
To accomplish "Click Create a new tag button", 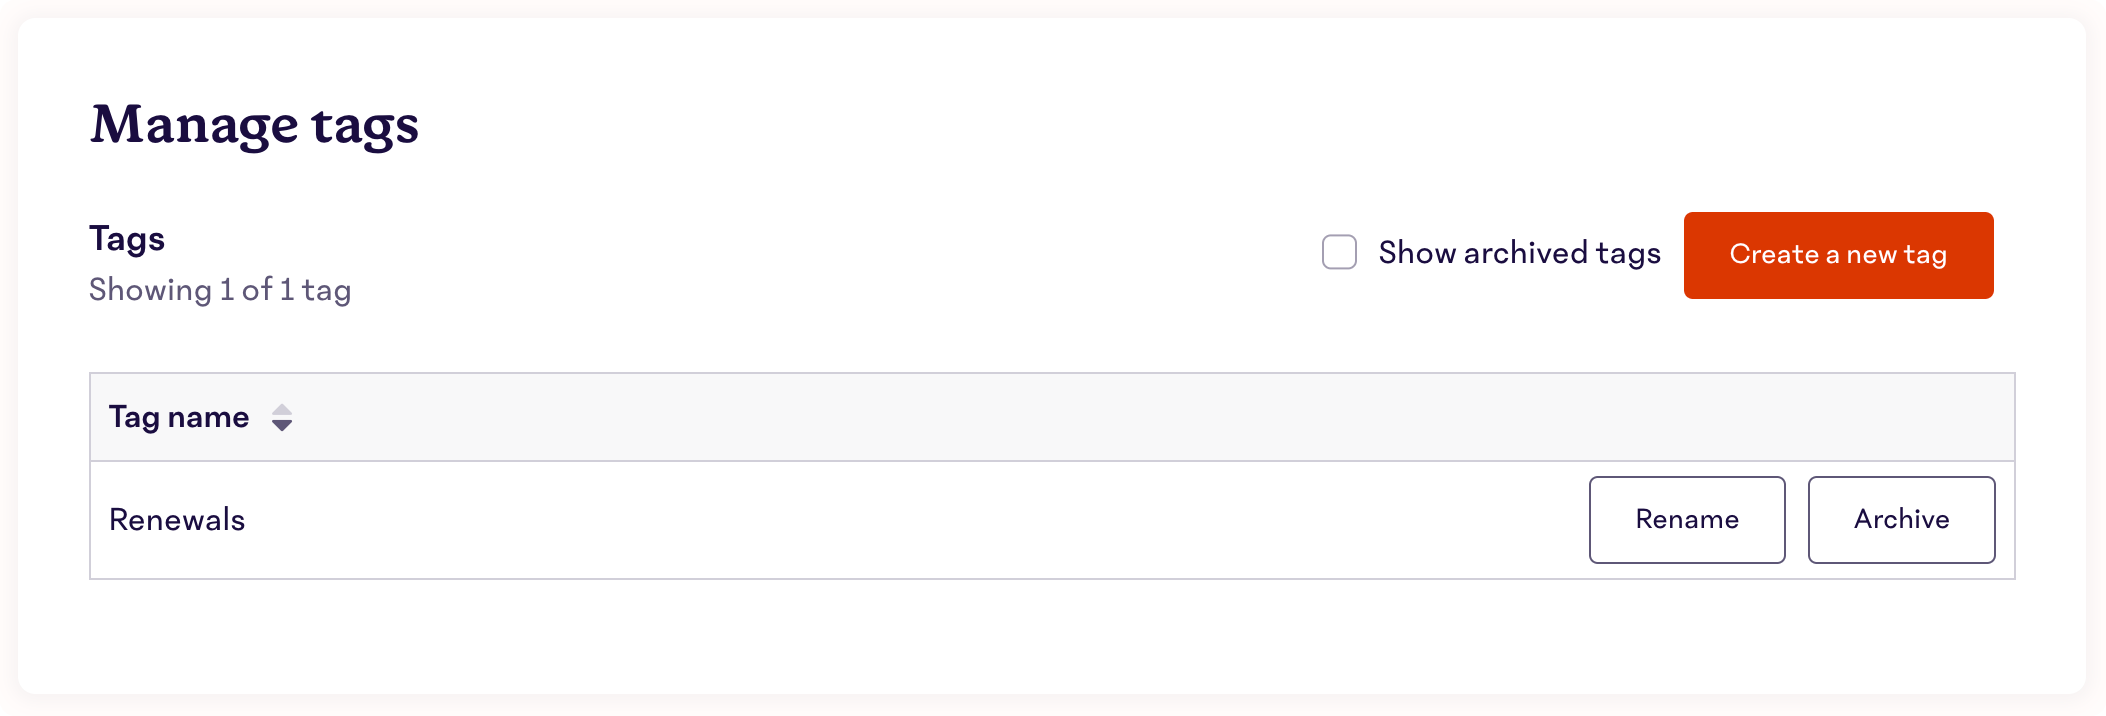I will tap(1838, 255).
